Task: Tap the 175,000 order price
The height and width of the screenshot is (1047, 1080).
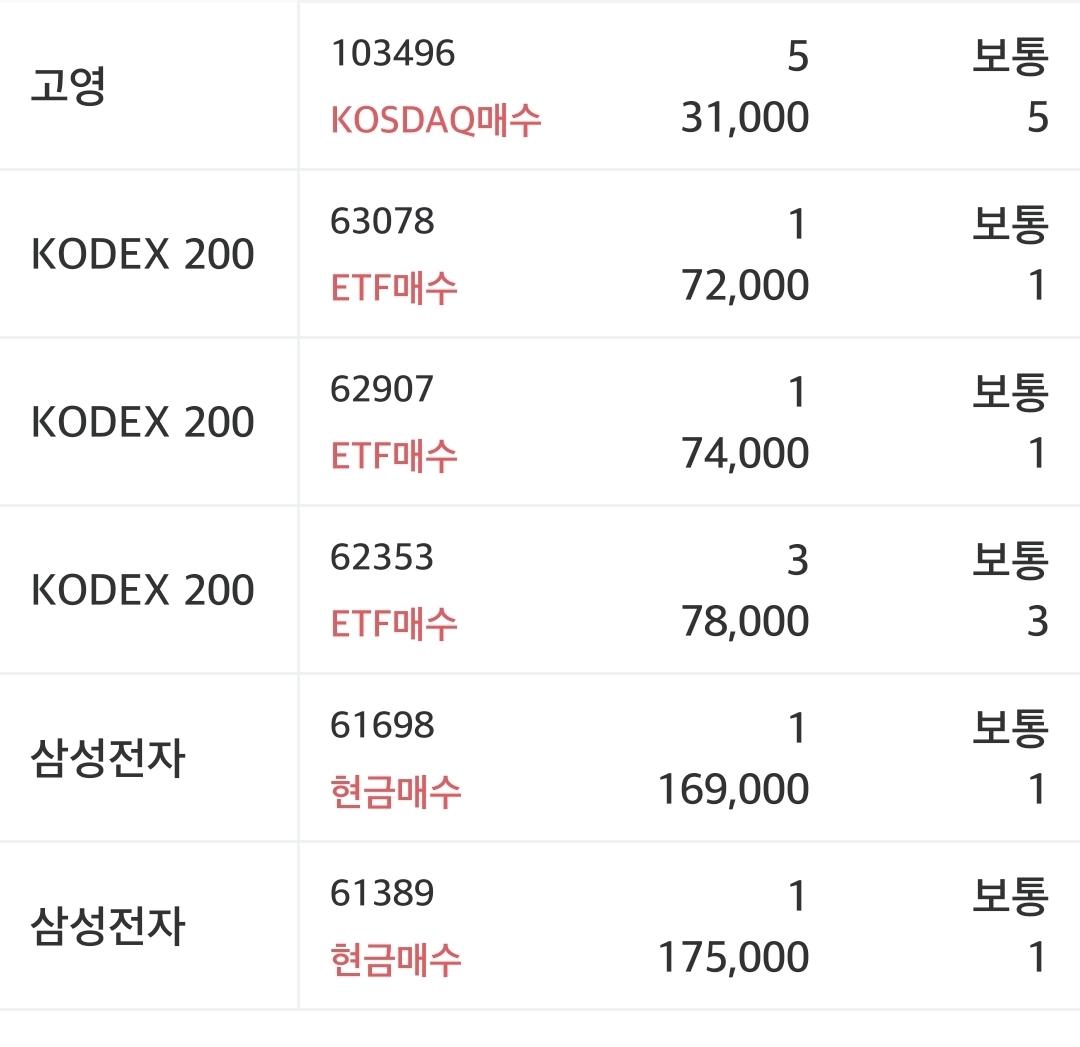Action: click(x=733, y=958)
